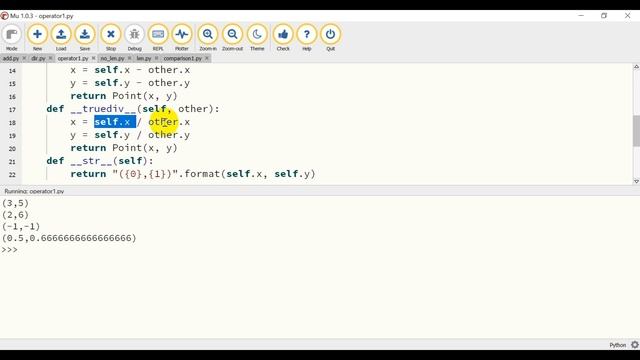
Task: Select the operator1.py tab
Action: pos(73,58)
